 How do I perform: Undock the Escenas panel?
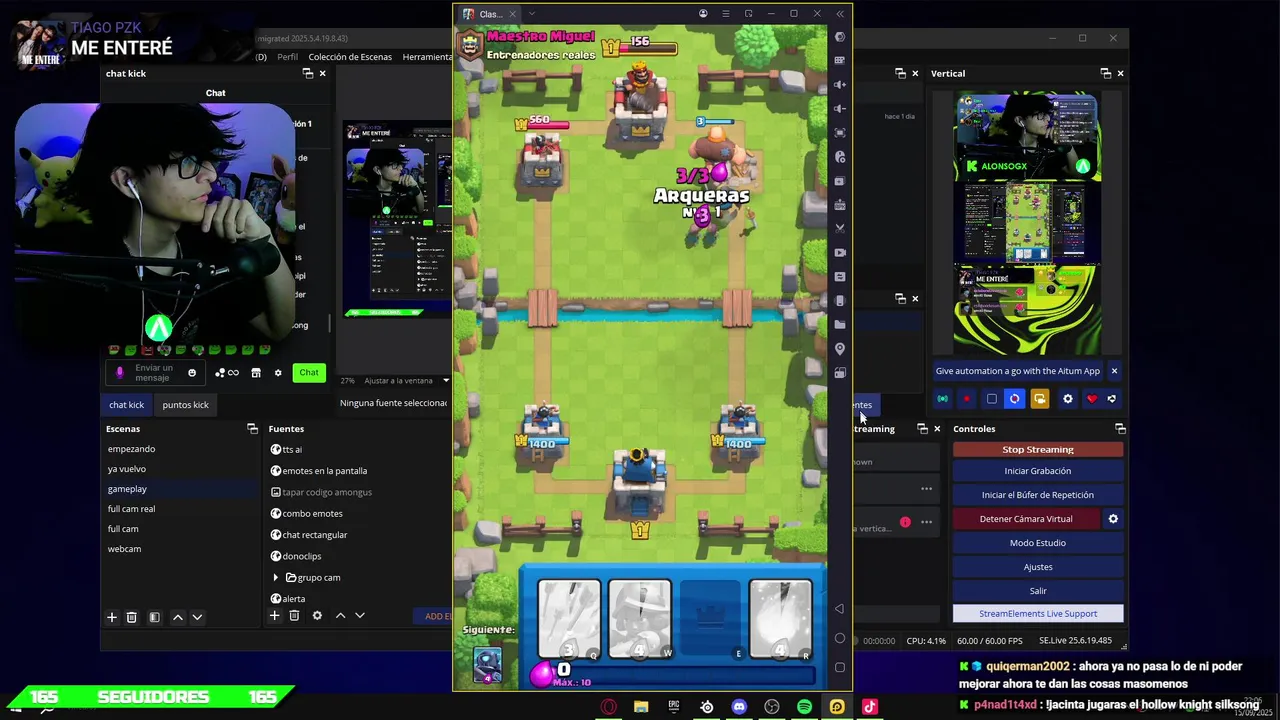(x=252, y=429)
